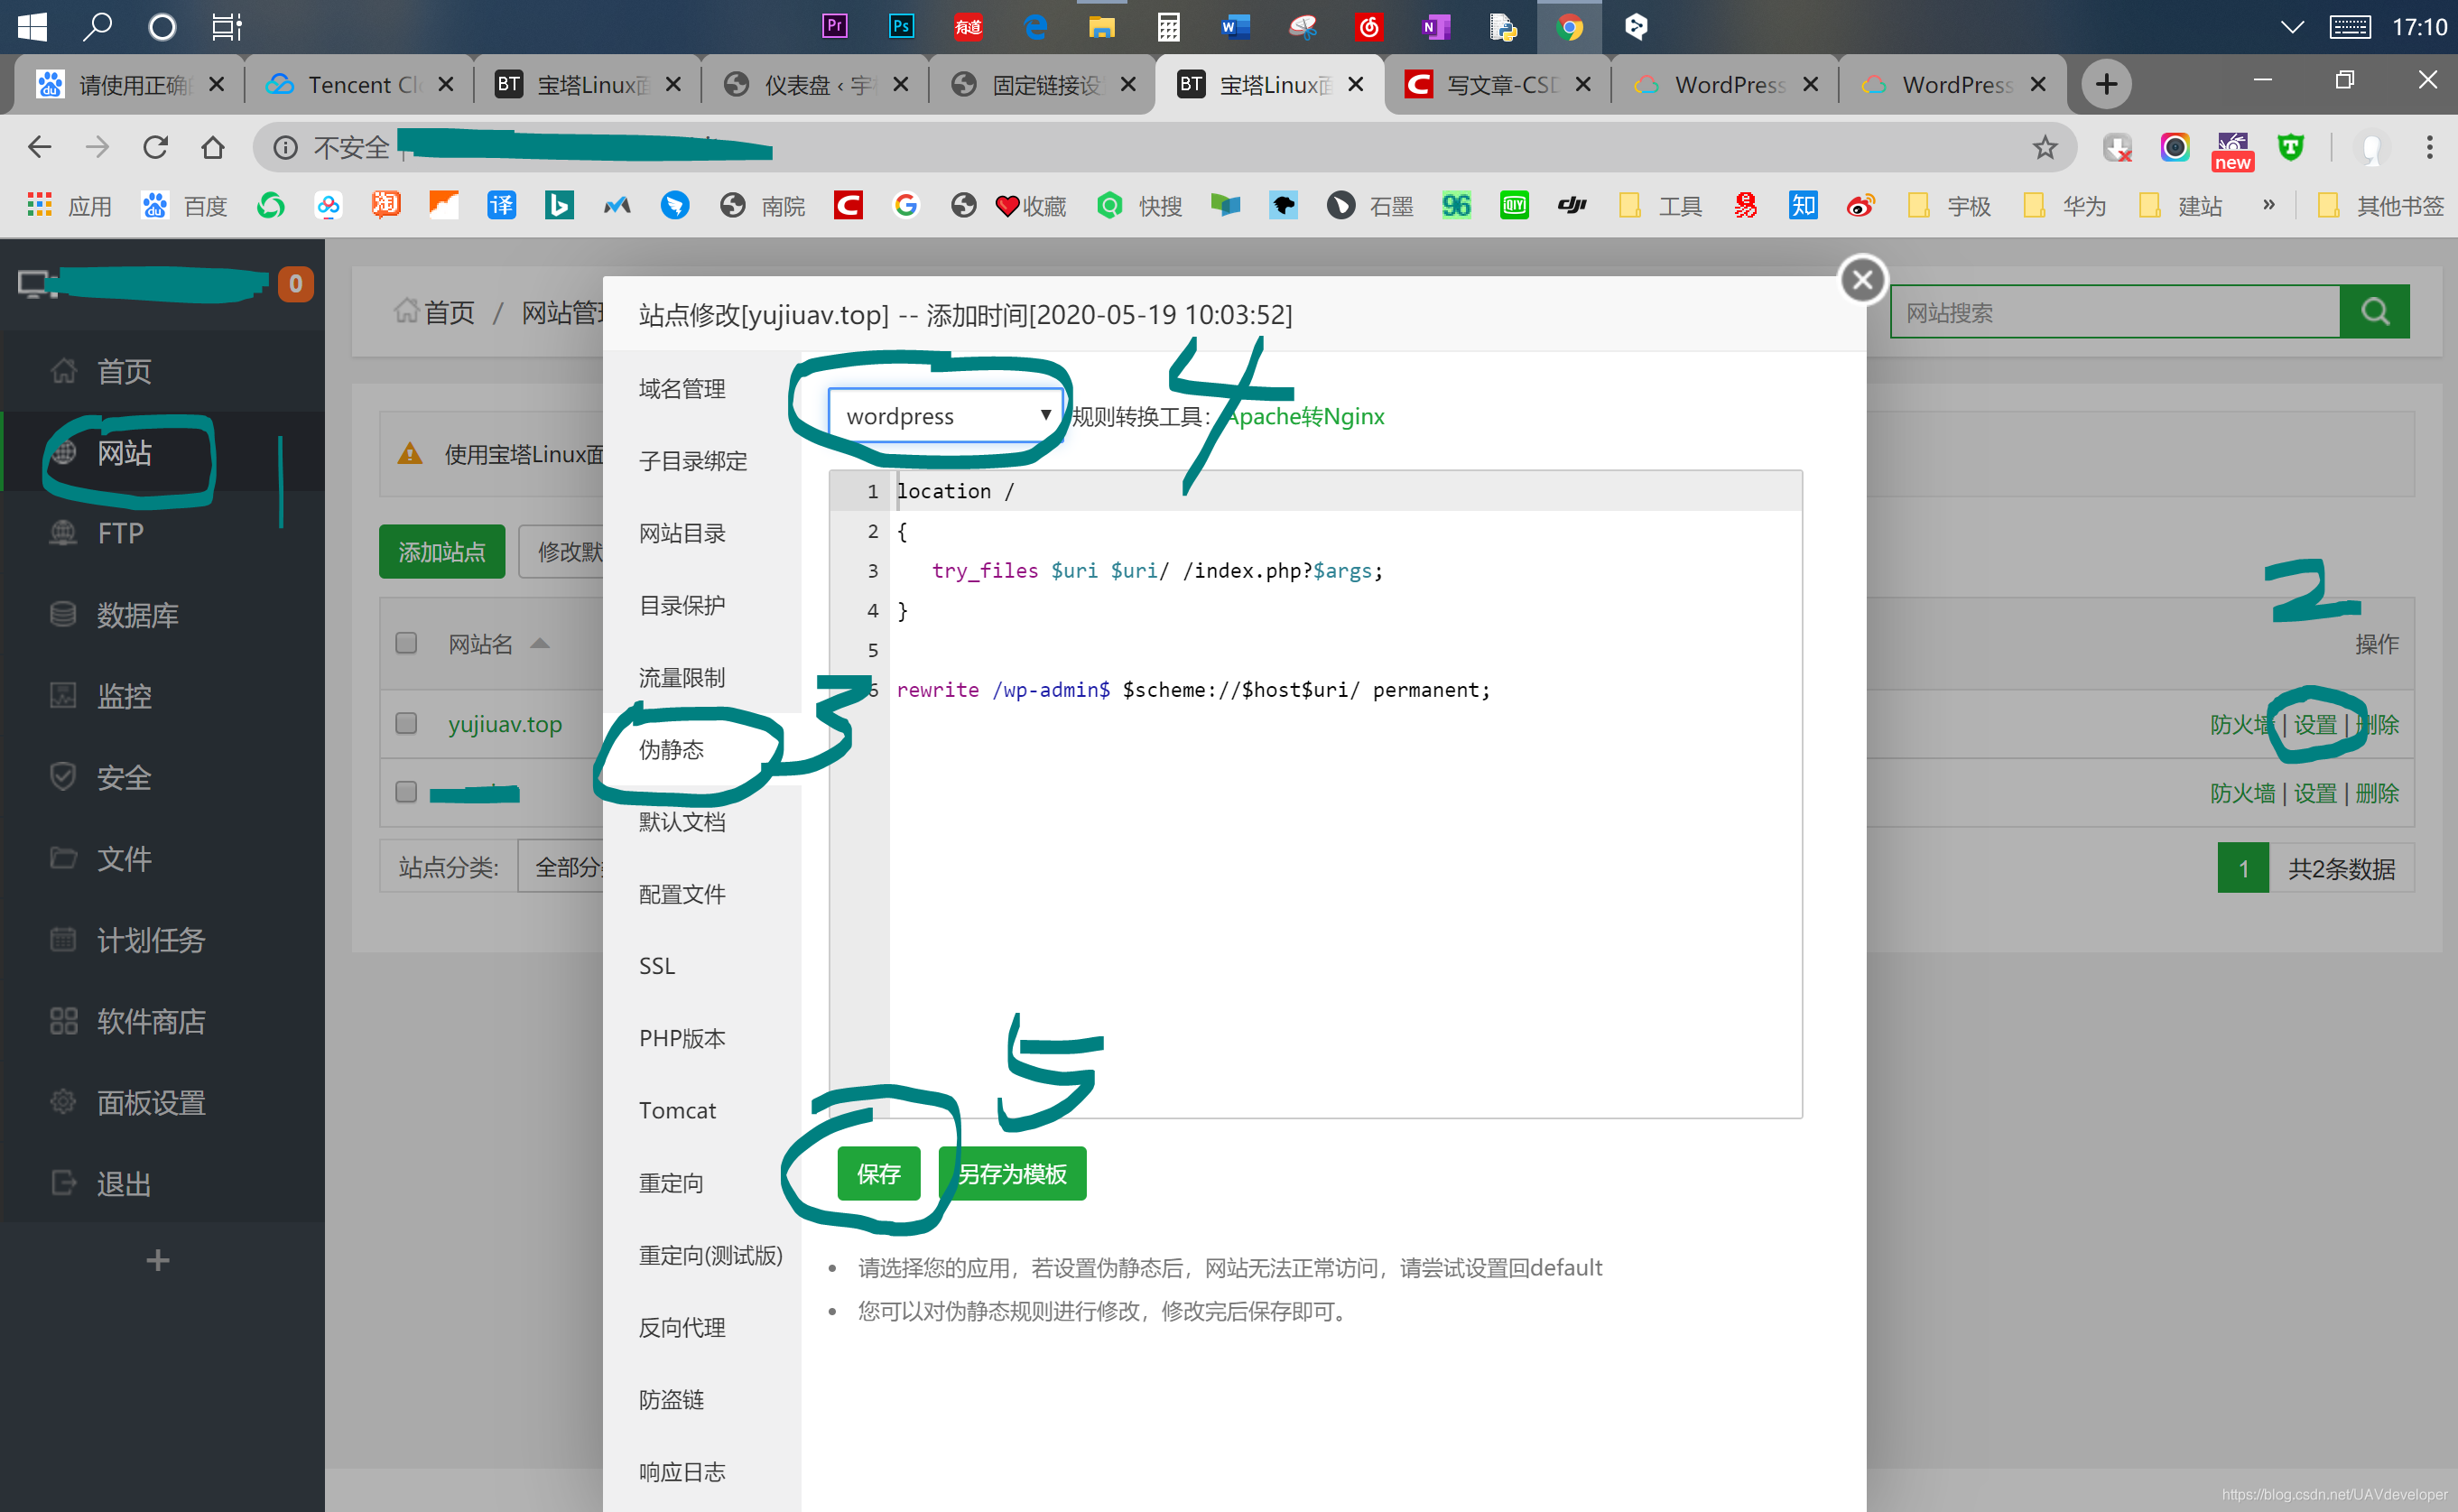Open a new browser tab
The width and height of the screenshot is (2458, 1512).
click(x=2105, y=84)
